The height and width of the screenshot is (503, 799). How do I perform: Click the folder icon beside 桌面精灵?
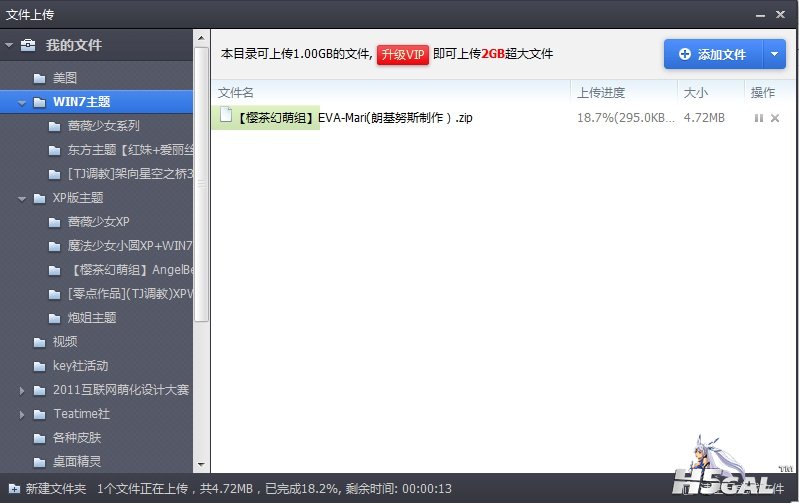point(39,462)
